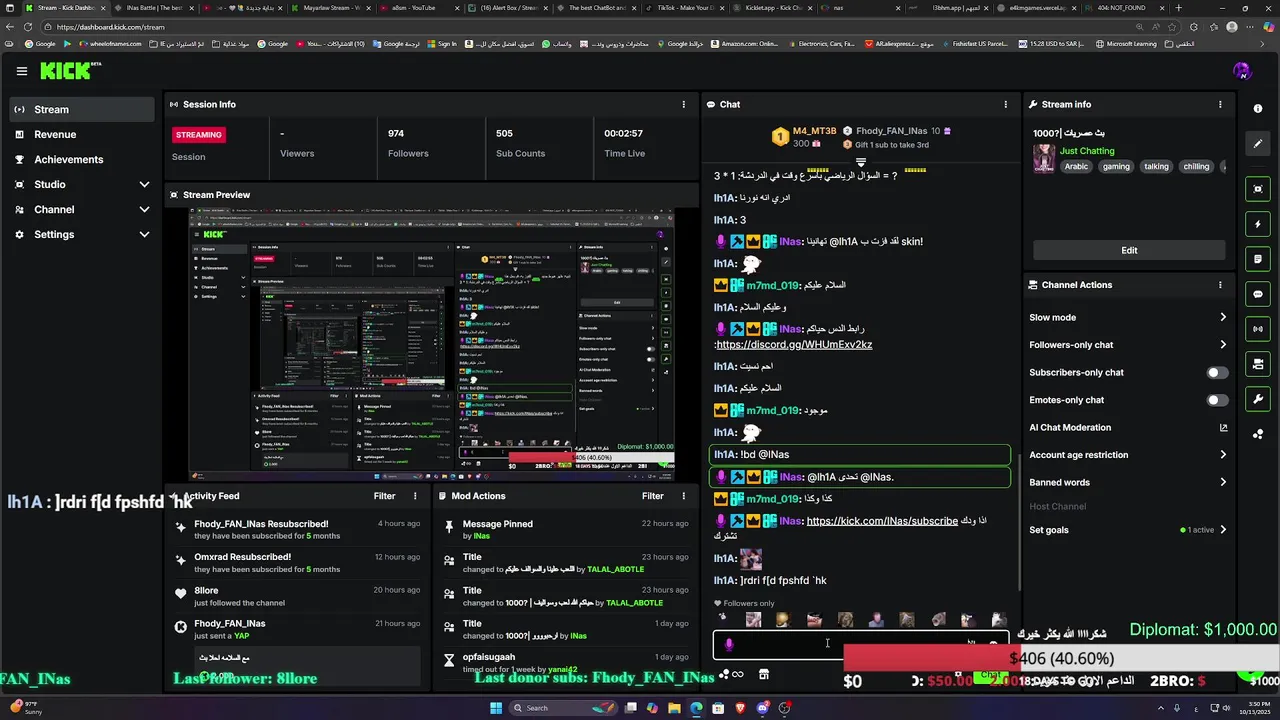Toggle Subscribers-only chat switch
The image size is (1280, 720).
(x=1216, y=373)
